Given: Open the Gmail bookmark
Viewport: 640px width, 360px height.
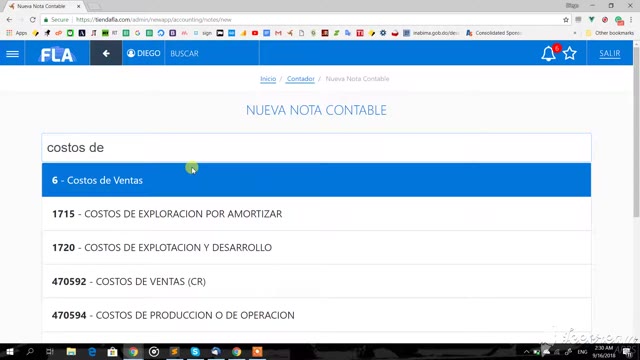Looking at the screenshot, I should click(x=278, y=33).
